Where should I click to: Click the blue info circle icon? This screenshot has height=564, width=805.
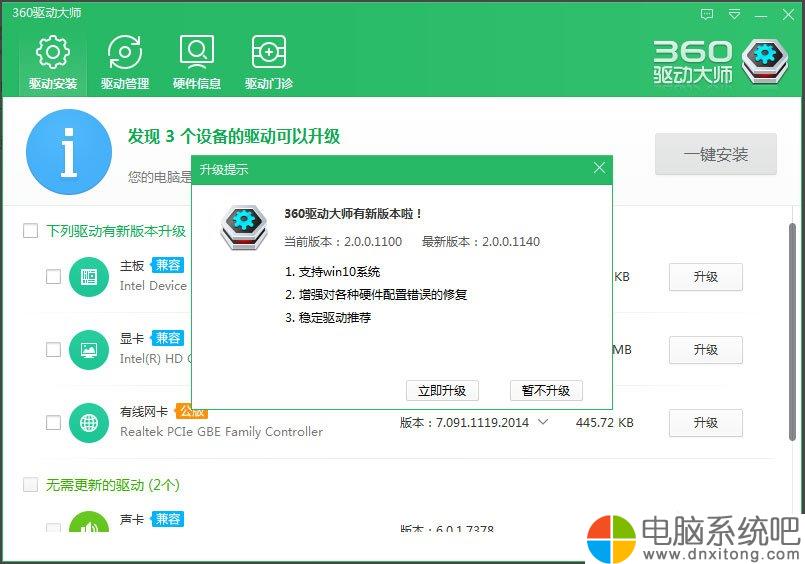(69, 152)
